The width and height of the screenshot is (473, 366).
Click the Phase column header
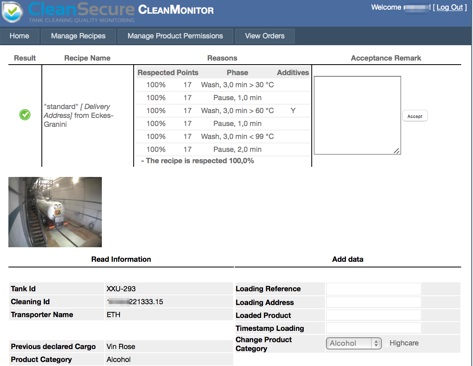[x=237, y=73]
